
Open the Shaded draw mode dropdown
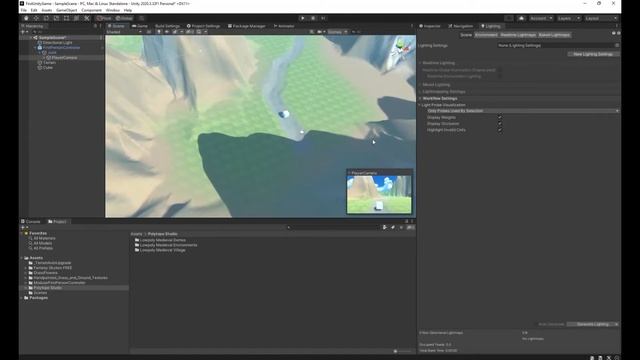point(124,32)
